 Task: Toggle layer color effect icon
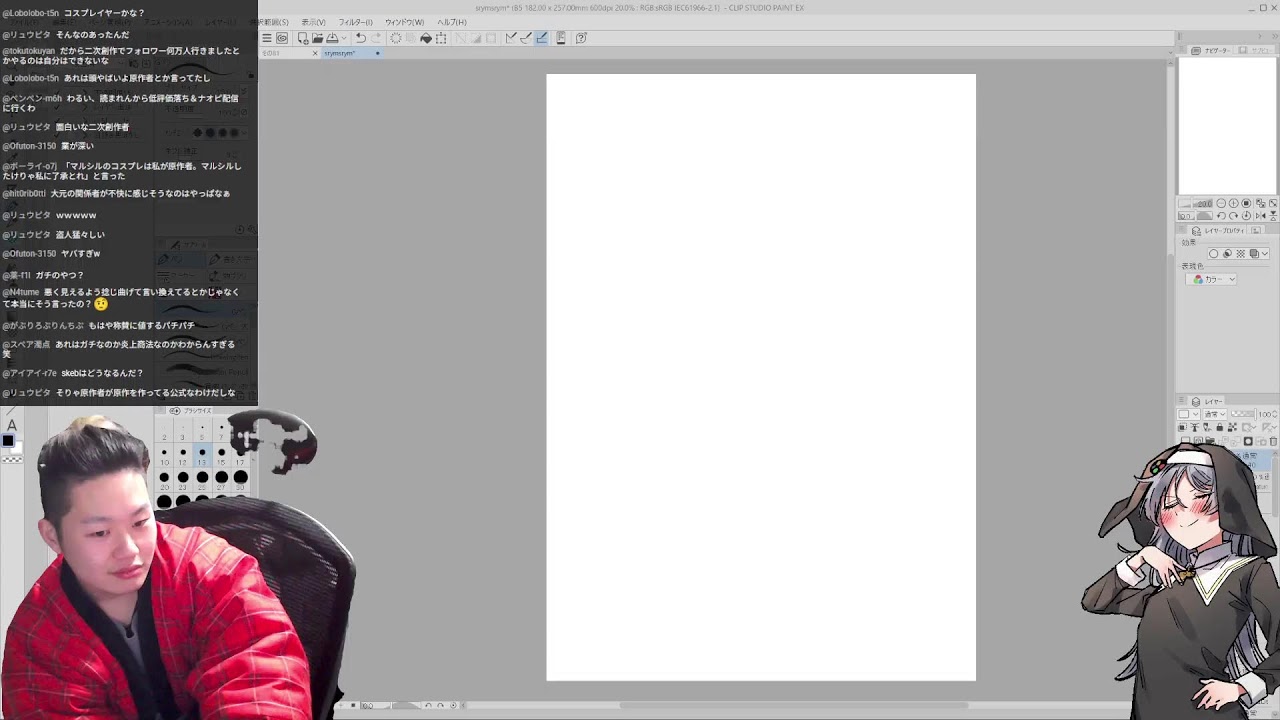tap(1254, 253)
